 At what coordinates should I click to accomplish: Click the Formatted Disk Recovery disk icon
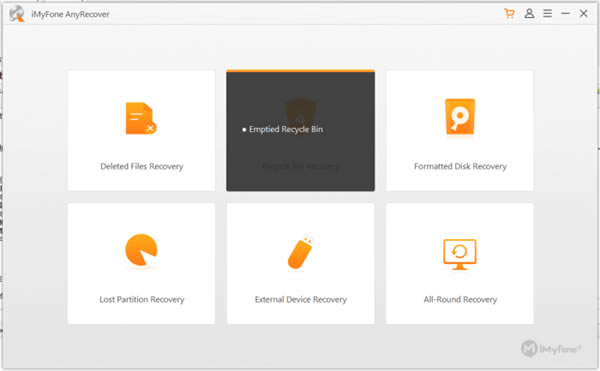coord(460,117)
